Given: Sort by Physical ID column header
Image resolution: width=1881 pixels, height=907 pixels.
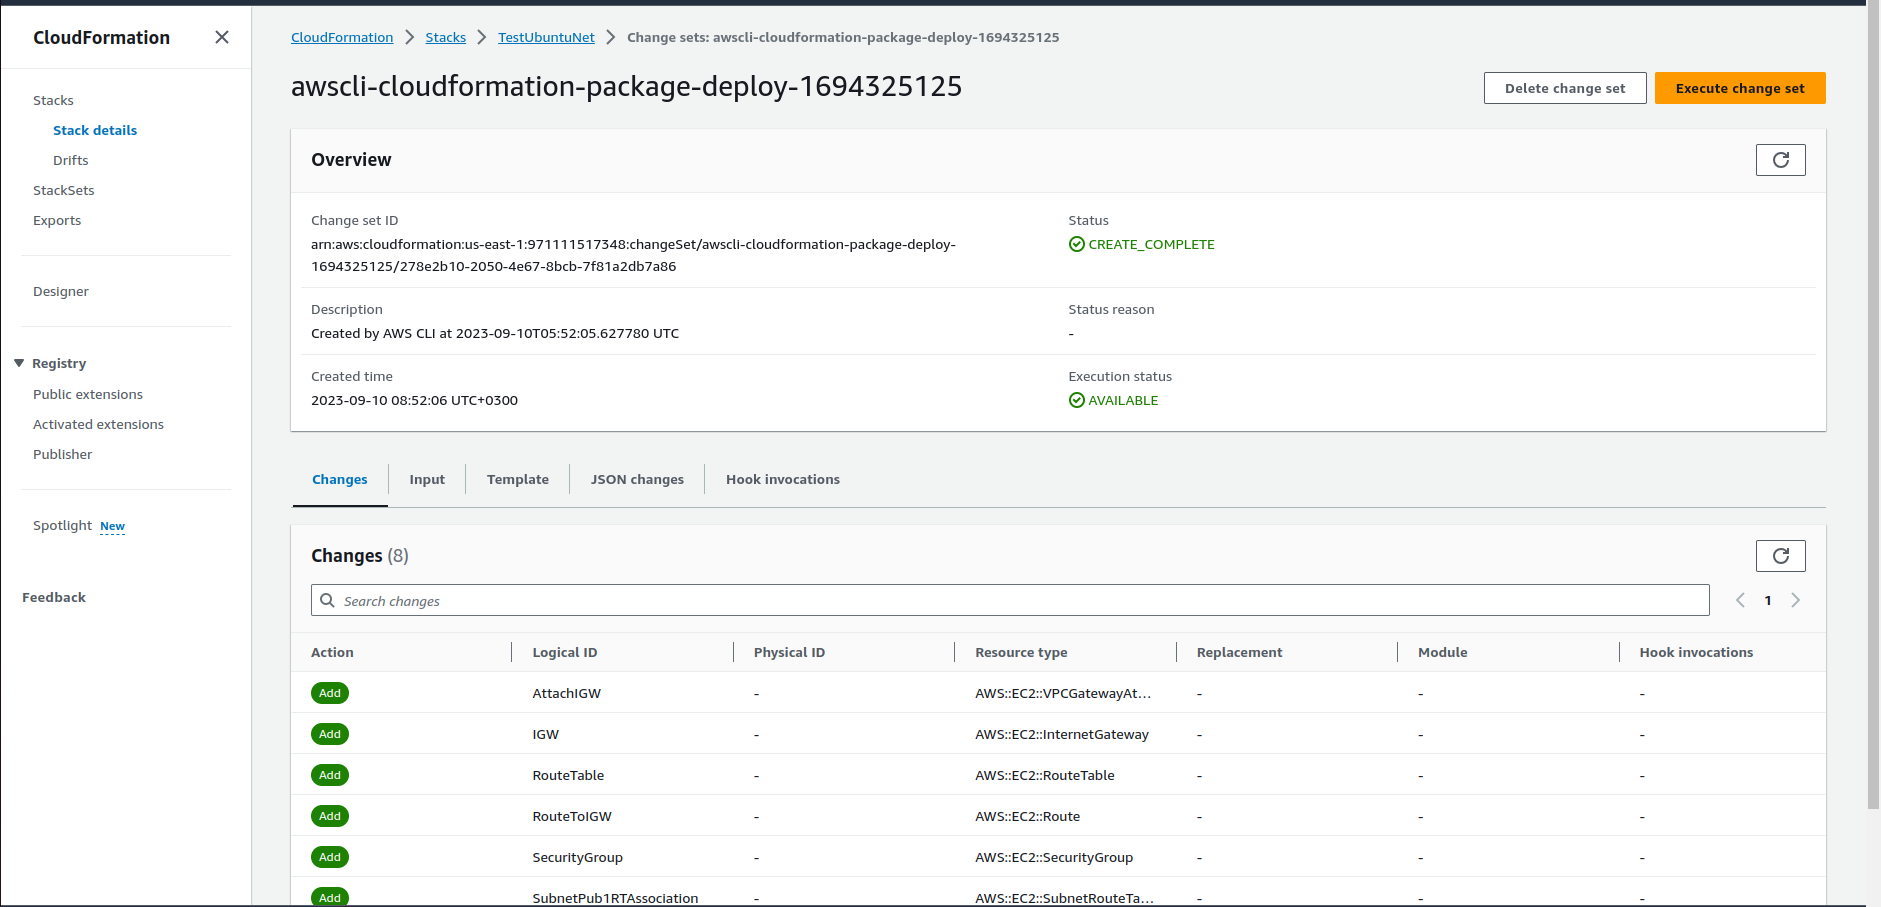Looking at the screenshot, I should coord(789,652).
